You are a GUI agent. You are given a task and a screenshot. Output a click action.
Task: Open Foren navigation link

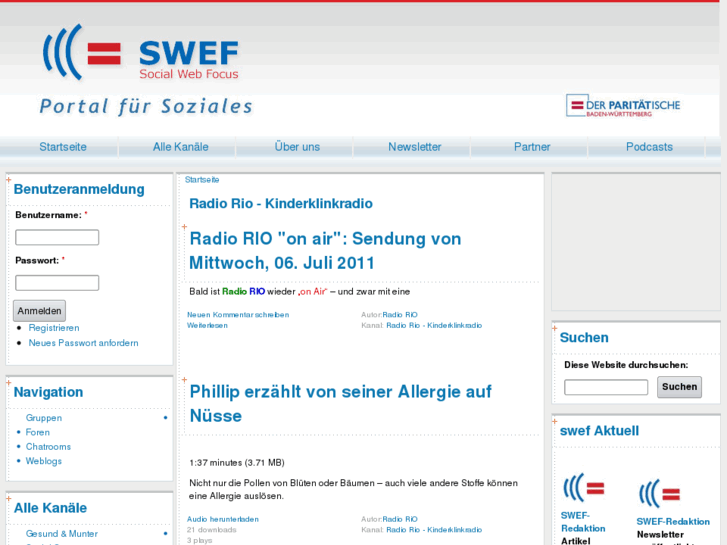(x=38, y=432)
